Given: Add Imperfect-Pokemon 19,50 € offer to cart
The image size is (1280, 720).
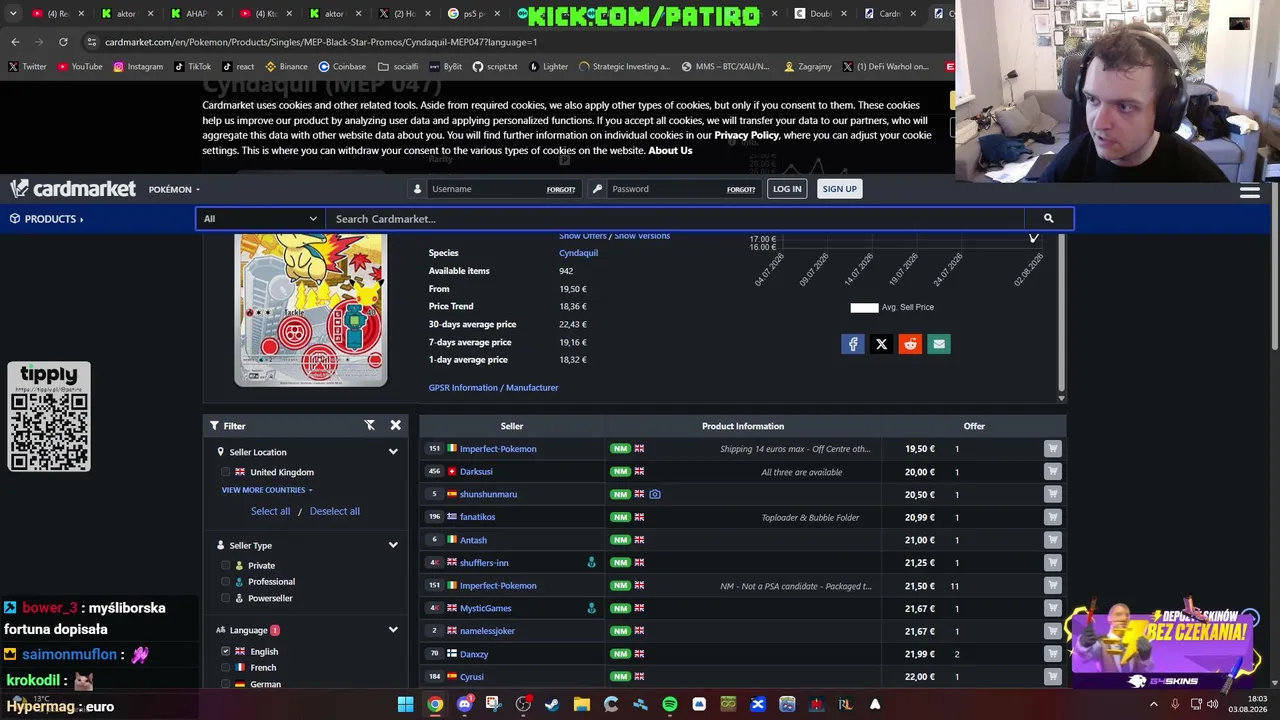Looking at the screenshot, I should point(1052,449).
